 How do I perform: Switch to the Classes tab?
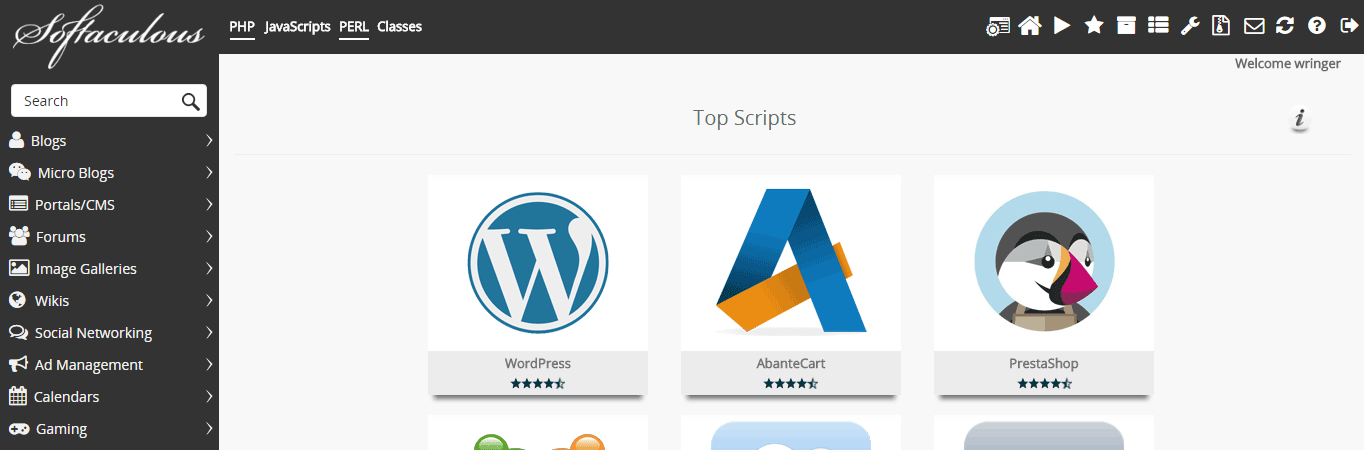(x=399, y=27)
